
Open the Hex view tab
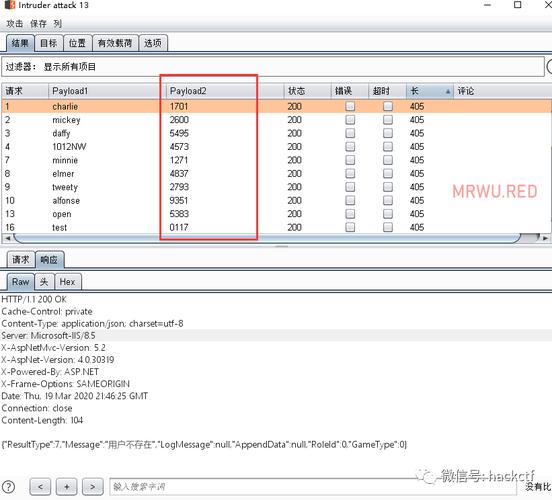click(x=68, y=282)
